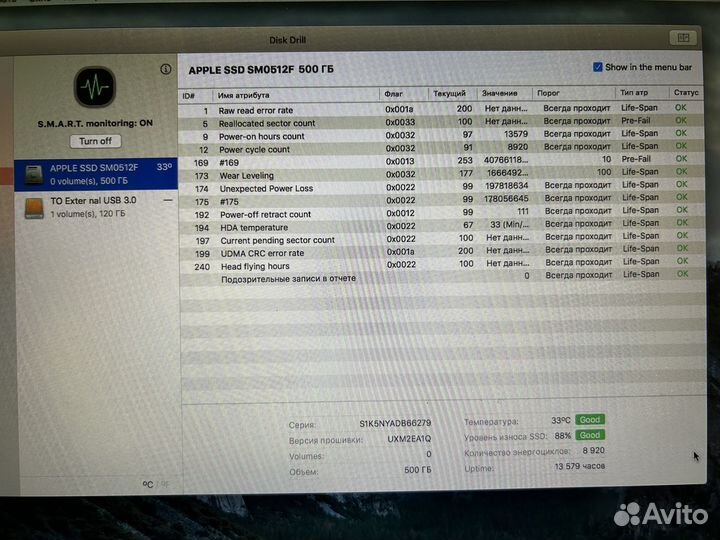Click the window layout icon in title bar

[x=683, y=38]
